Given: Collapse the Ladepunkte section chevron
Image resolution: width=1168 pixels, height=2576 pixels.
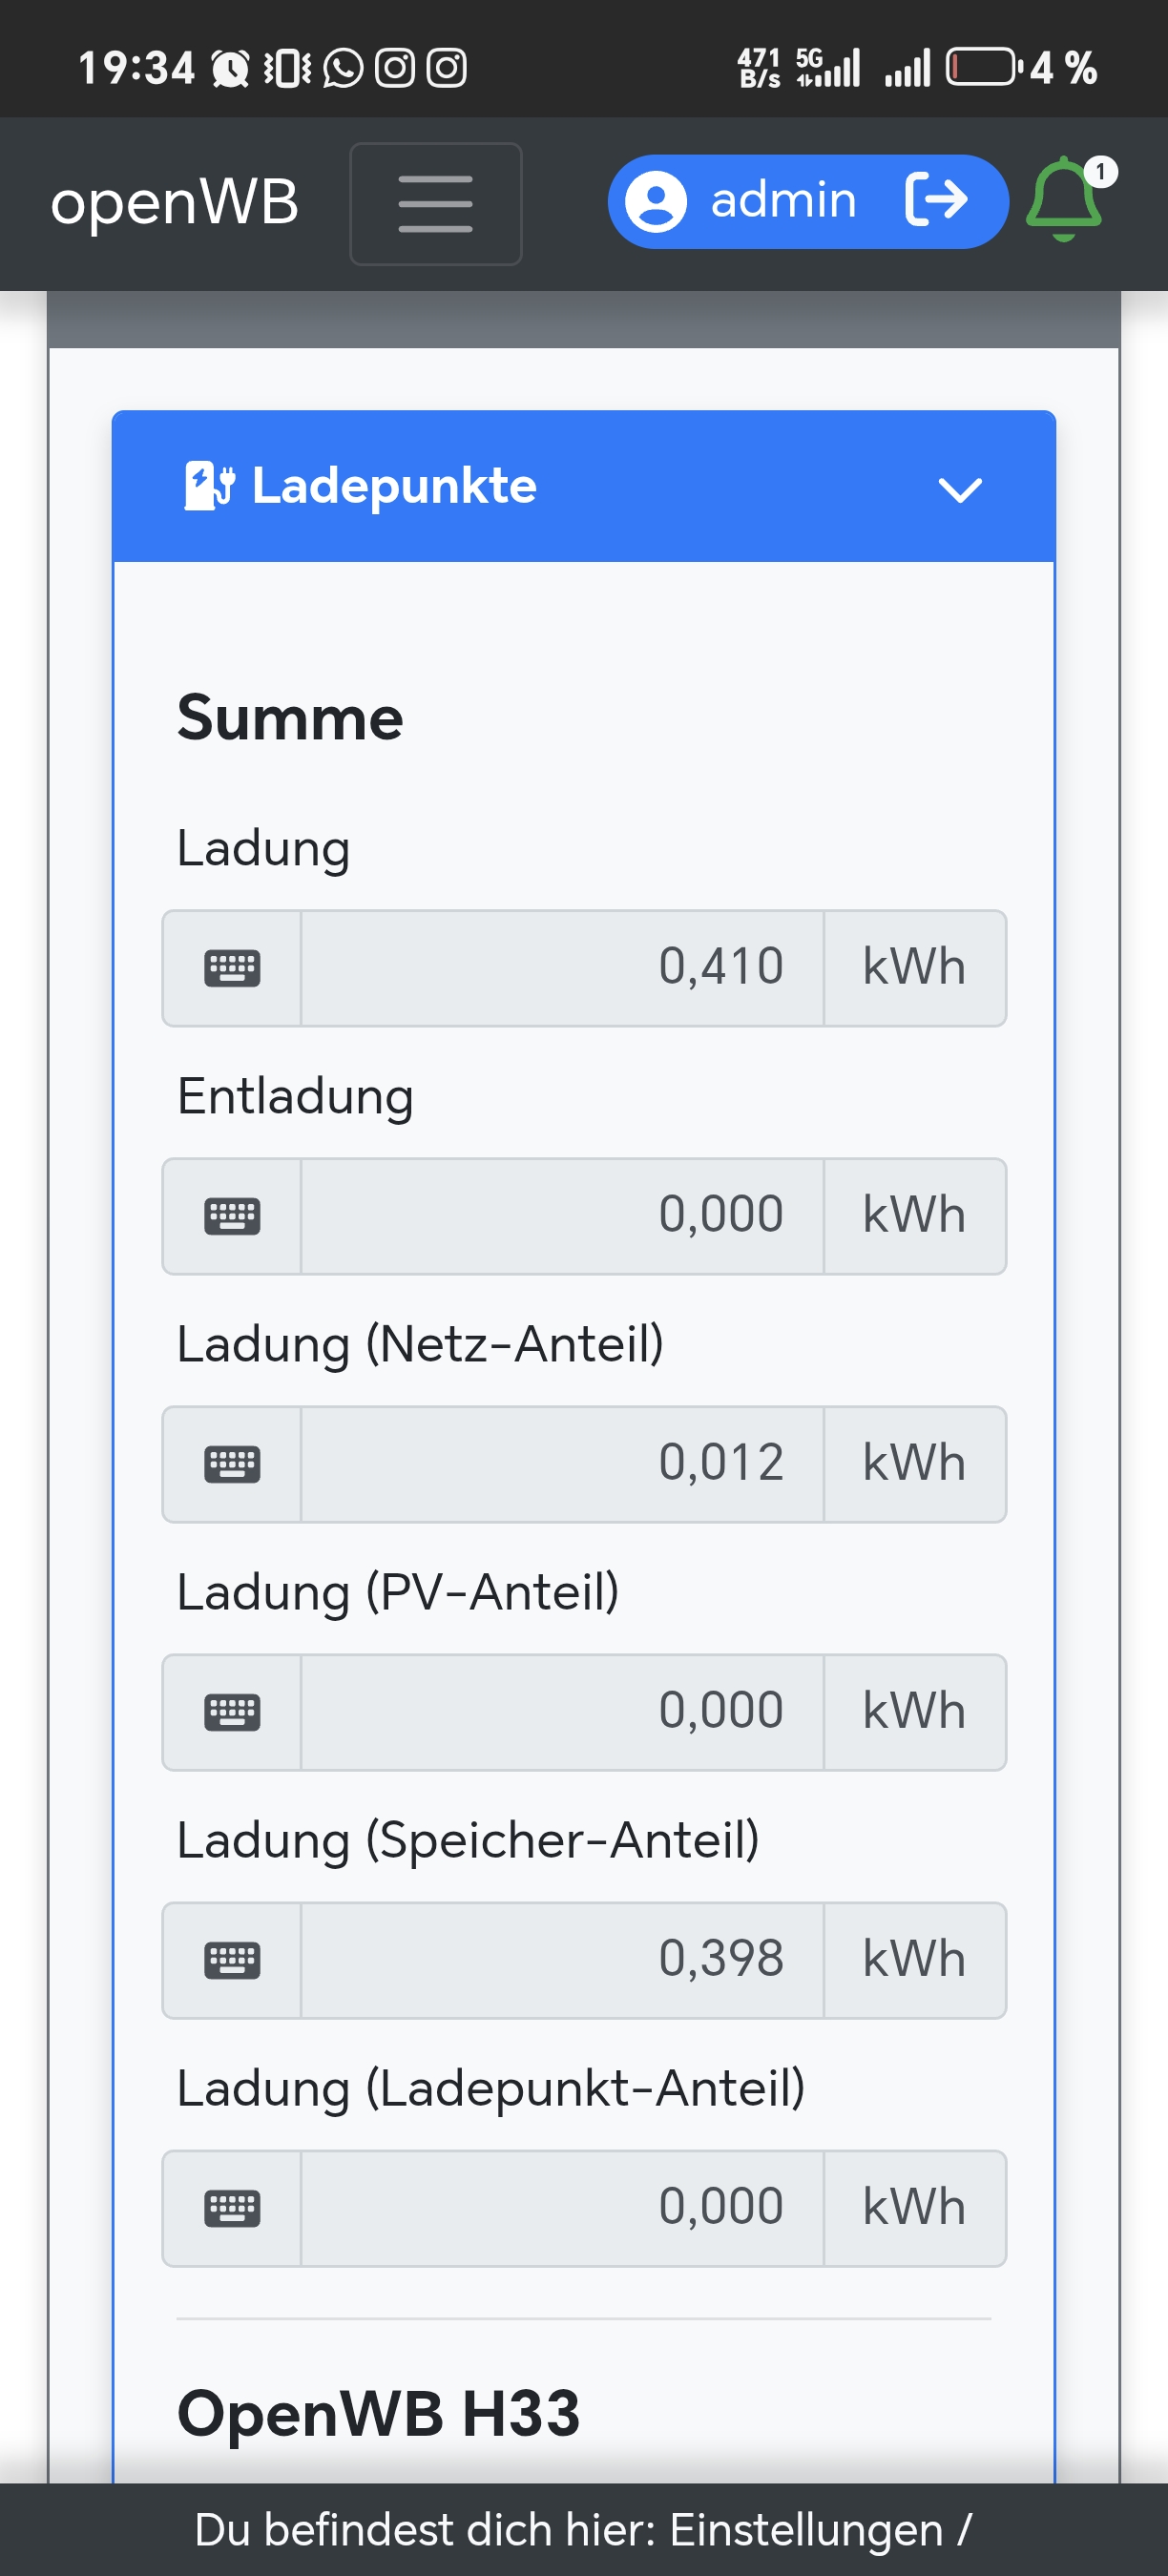Looking at the screenshot, I should click(x=959, y=489).
